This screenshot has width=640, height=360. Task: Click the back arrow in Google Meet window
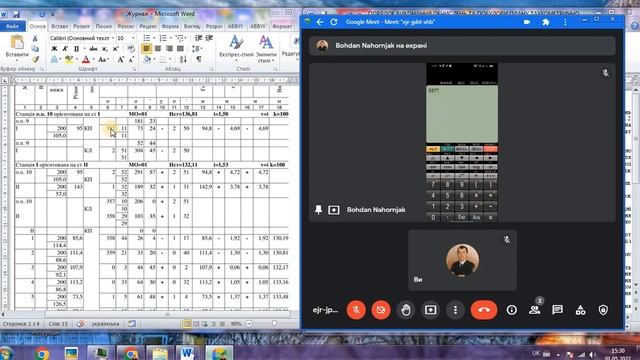(x=320, y=22)
